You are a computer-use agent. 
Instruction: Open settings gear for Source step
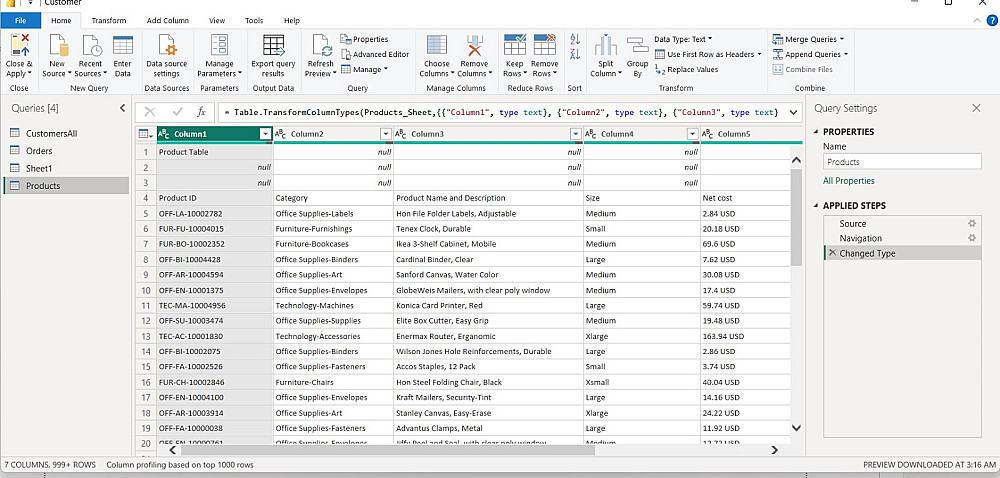tap(971, 223)
